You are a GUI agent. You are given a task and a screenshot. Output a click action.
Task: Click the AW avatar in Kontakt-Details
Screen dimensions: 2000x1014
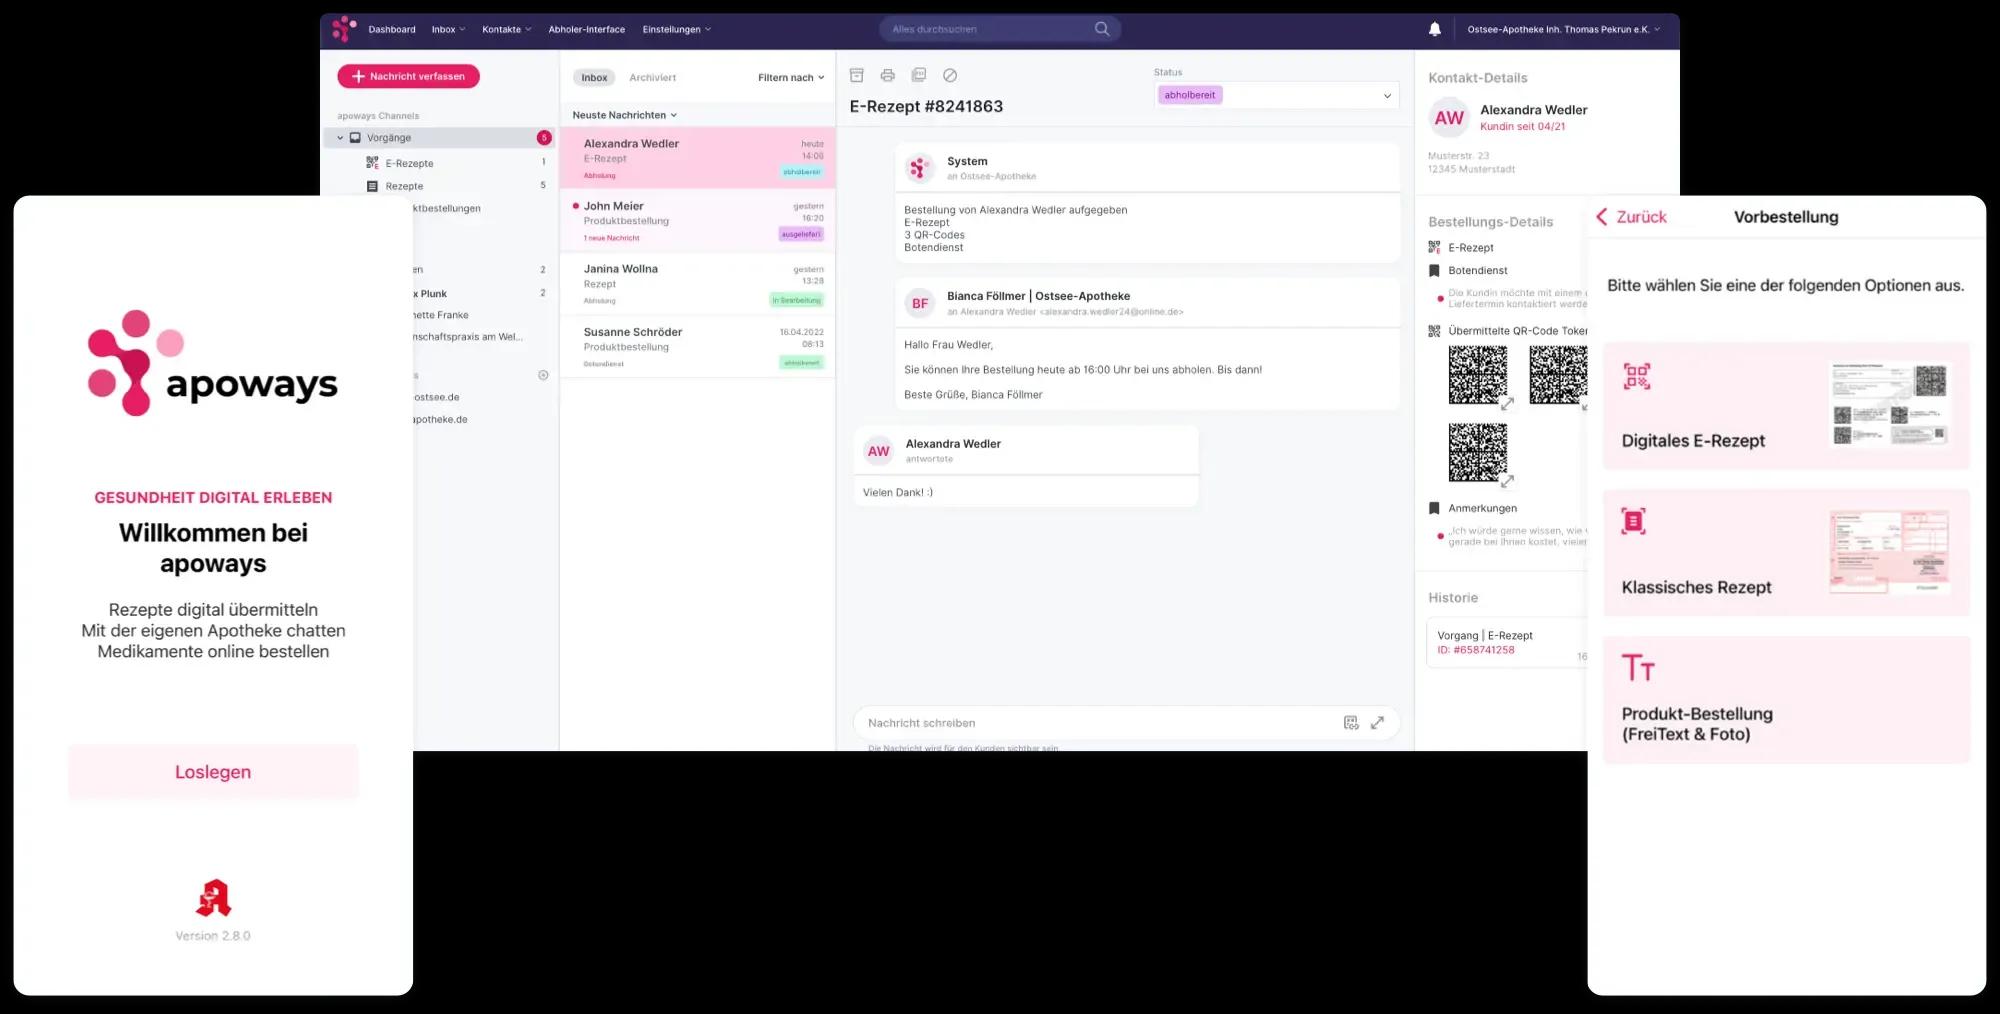(x=1449, y=118)
